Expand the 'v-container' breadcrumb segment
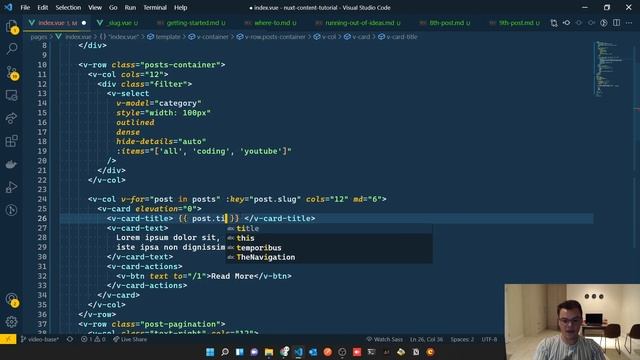Screen dimensions: 640x360 pyautogui.click(x=213, y=37)
